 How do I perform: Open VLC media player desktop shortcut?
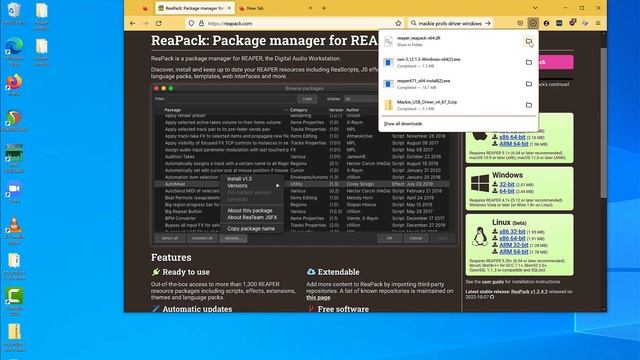click(x=14, y=230)
